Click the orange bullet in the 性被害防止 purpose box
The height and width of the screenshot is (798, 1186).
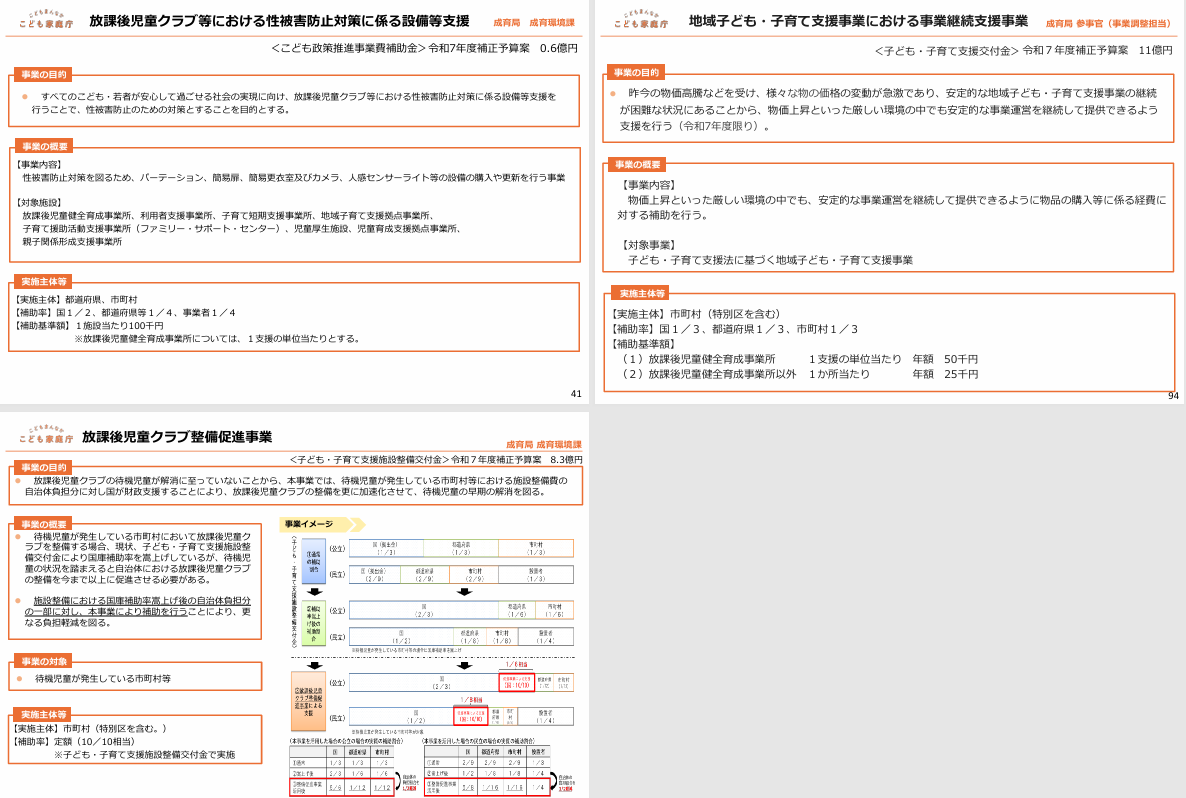coord(25,96)
